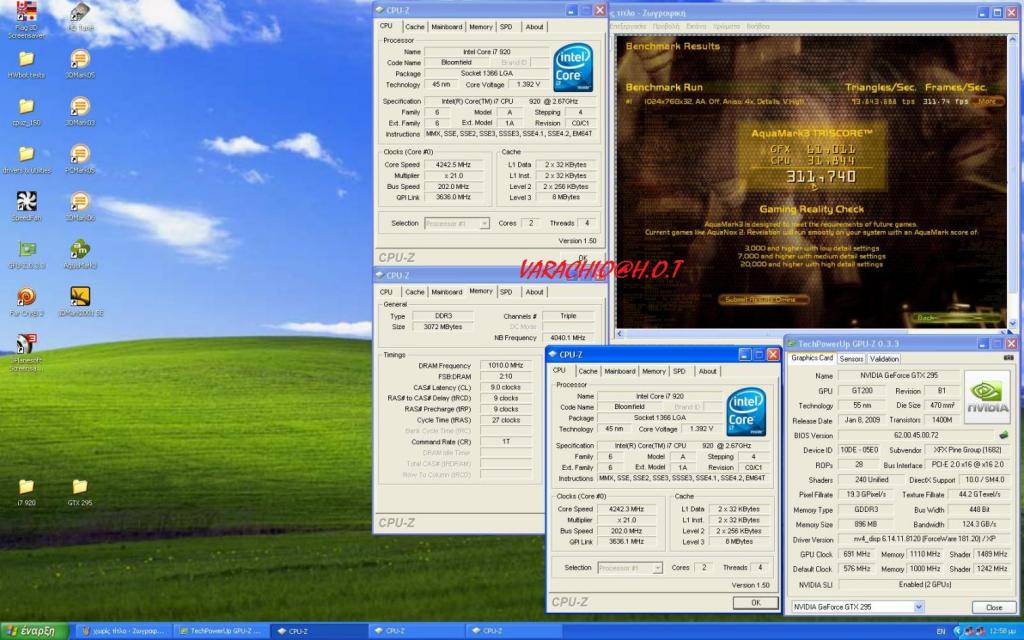Click the BIOS Version field 62.00.45.00.72
Screen dimensions: 1024x640
click(916, 435)
